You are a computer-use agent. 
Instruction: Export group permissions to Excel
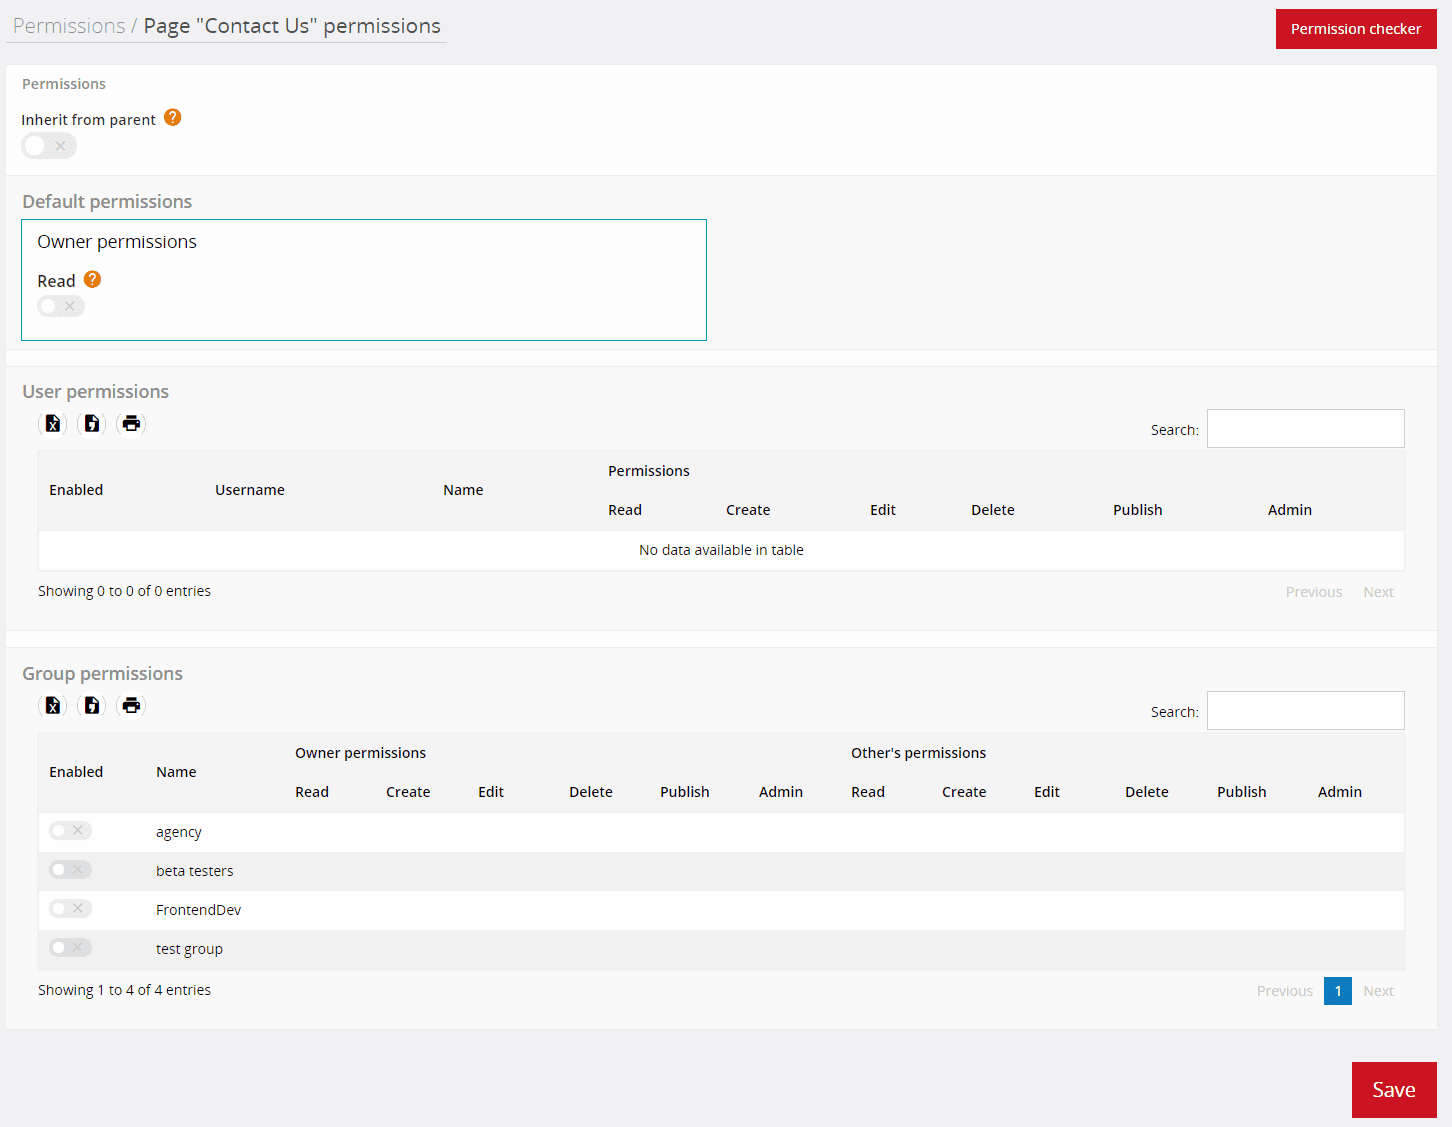pyautogui.click(x=52, y=705)
